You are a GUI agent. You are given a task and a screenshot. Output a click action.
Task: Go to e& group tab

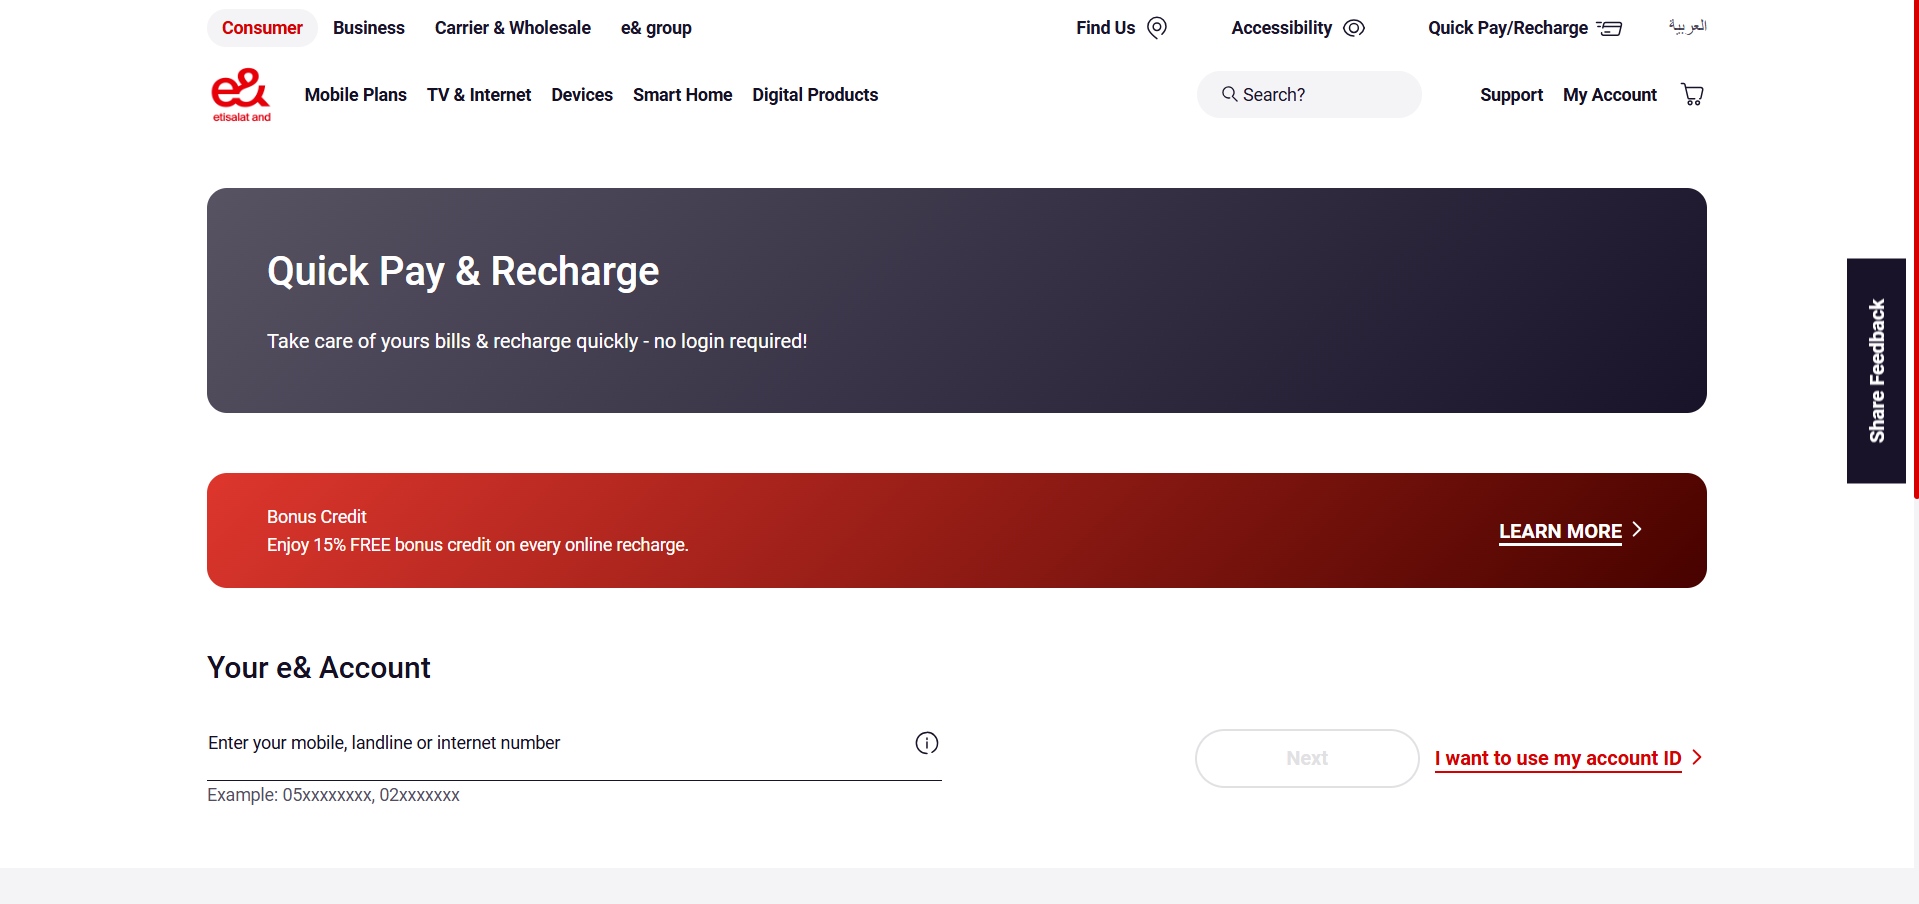pyautogui.click(x=656, y=28)
